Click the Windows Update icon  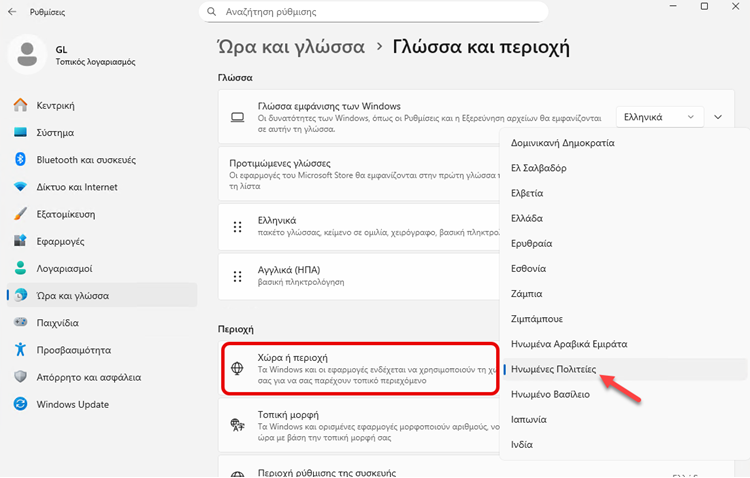pos(21,404)
